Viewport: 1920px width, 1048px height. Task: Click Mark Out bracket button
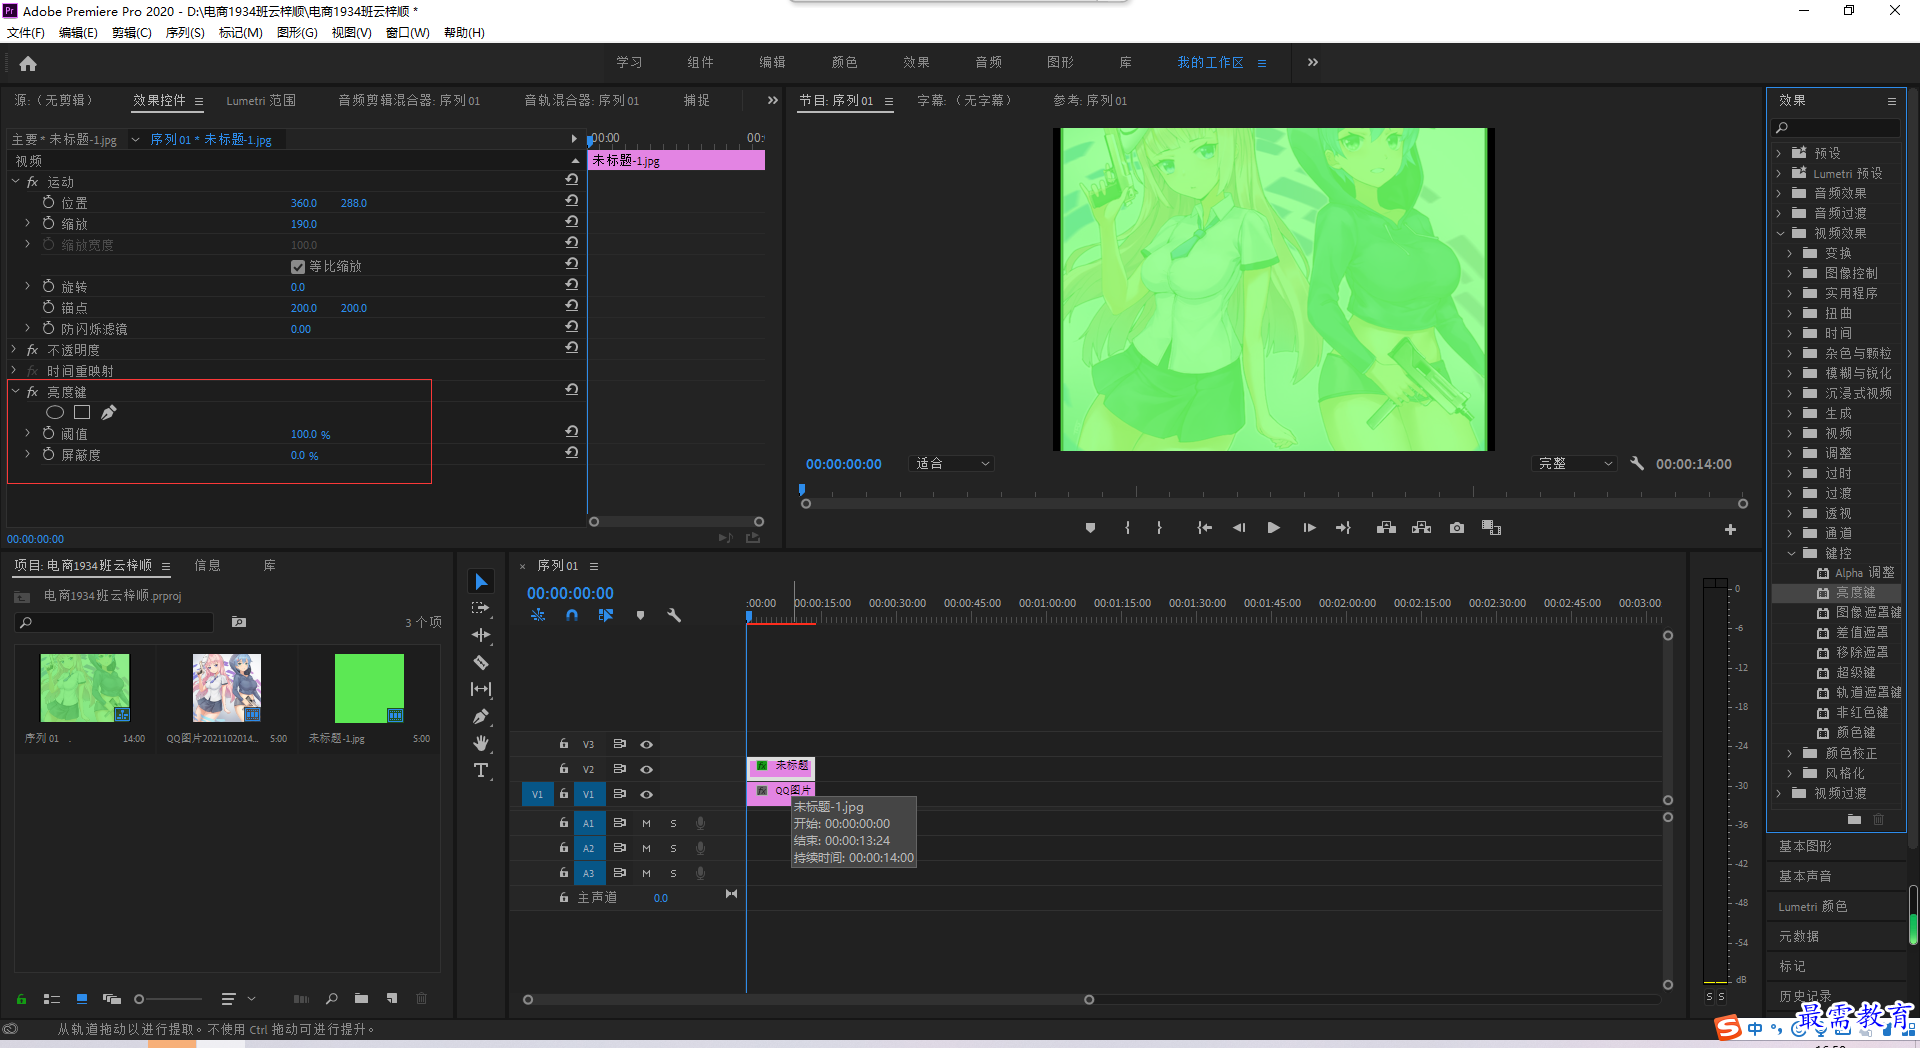click(x=1159, y=528)
